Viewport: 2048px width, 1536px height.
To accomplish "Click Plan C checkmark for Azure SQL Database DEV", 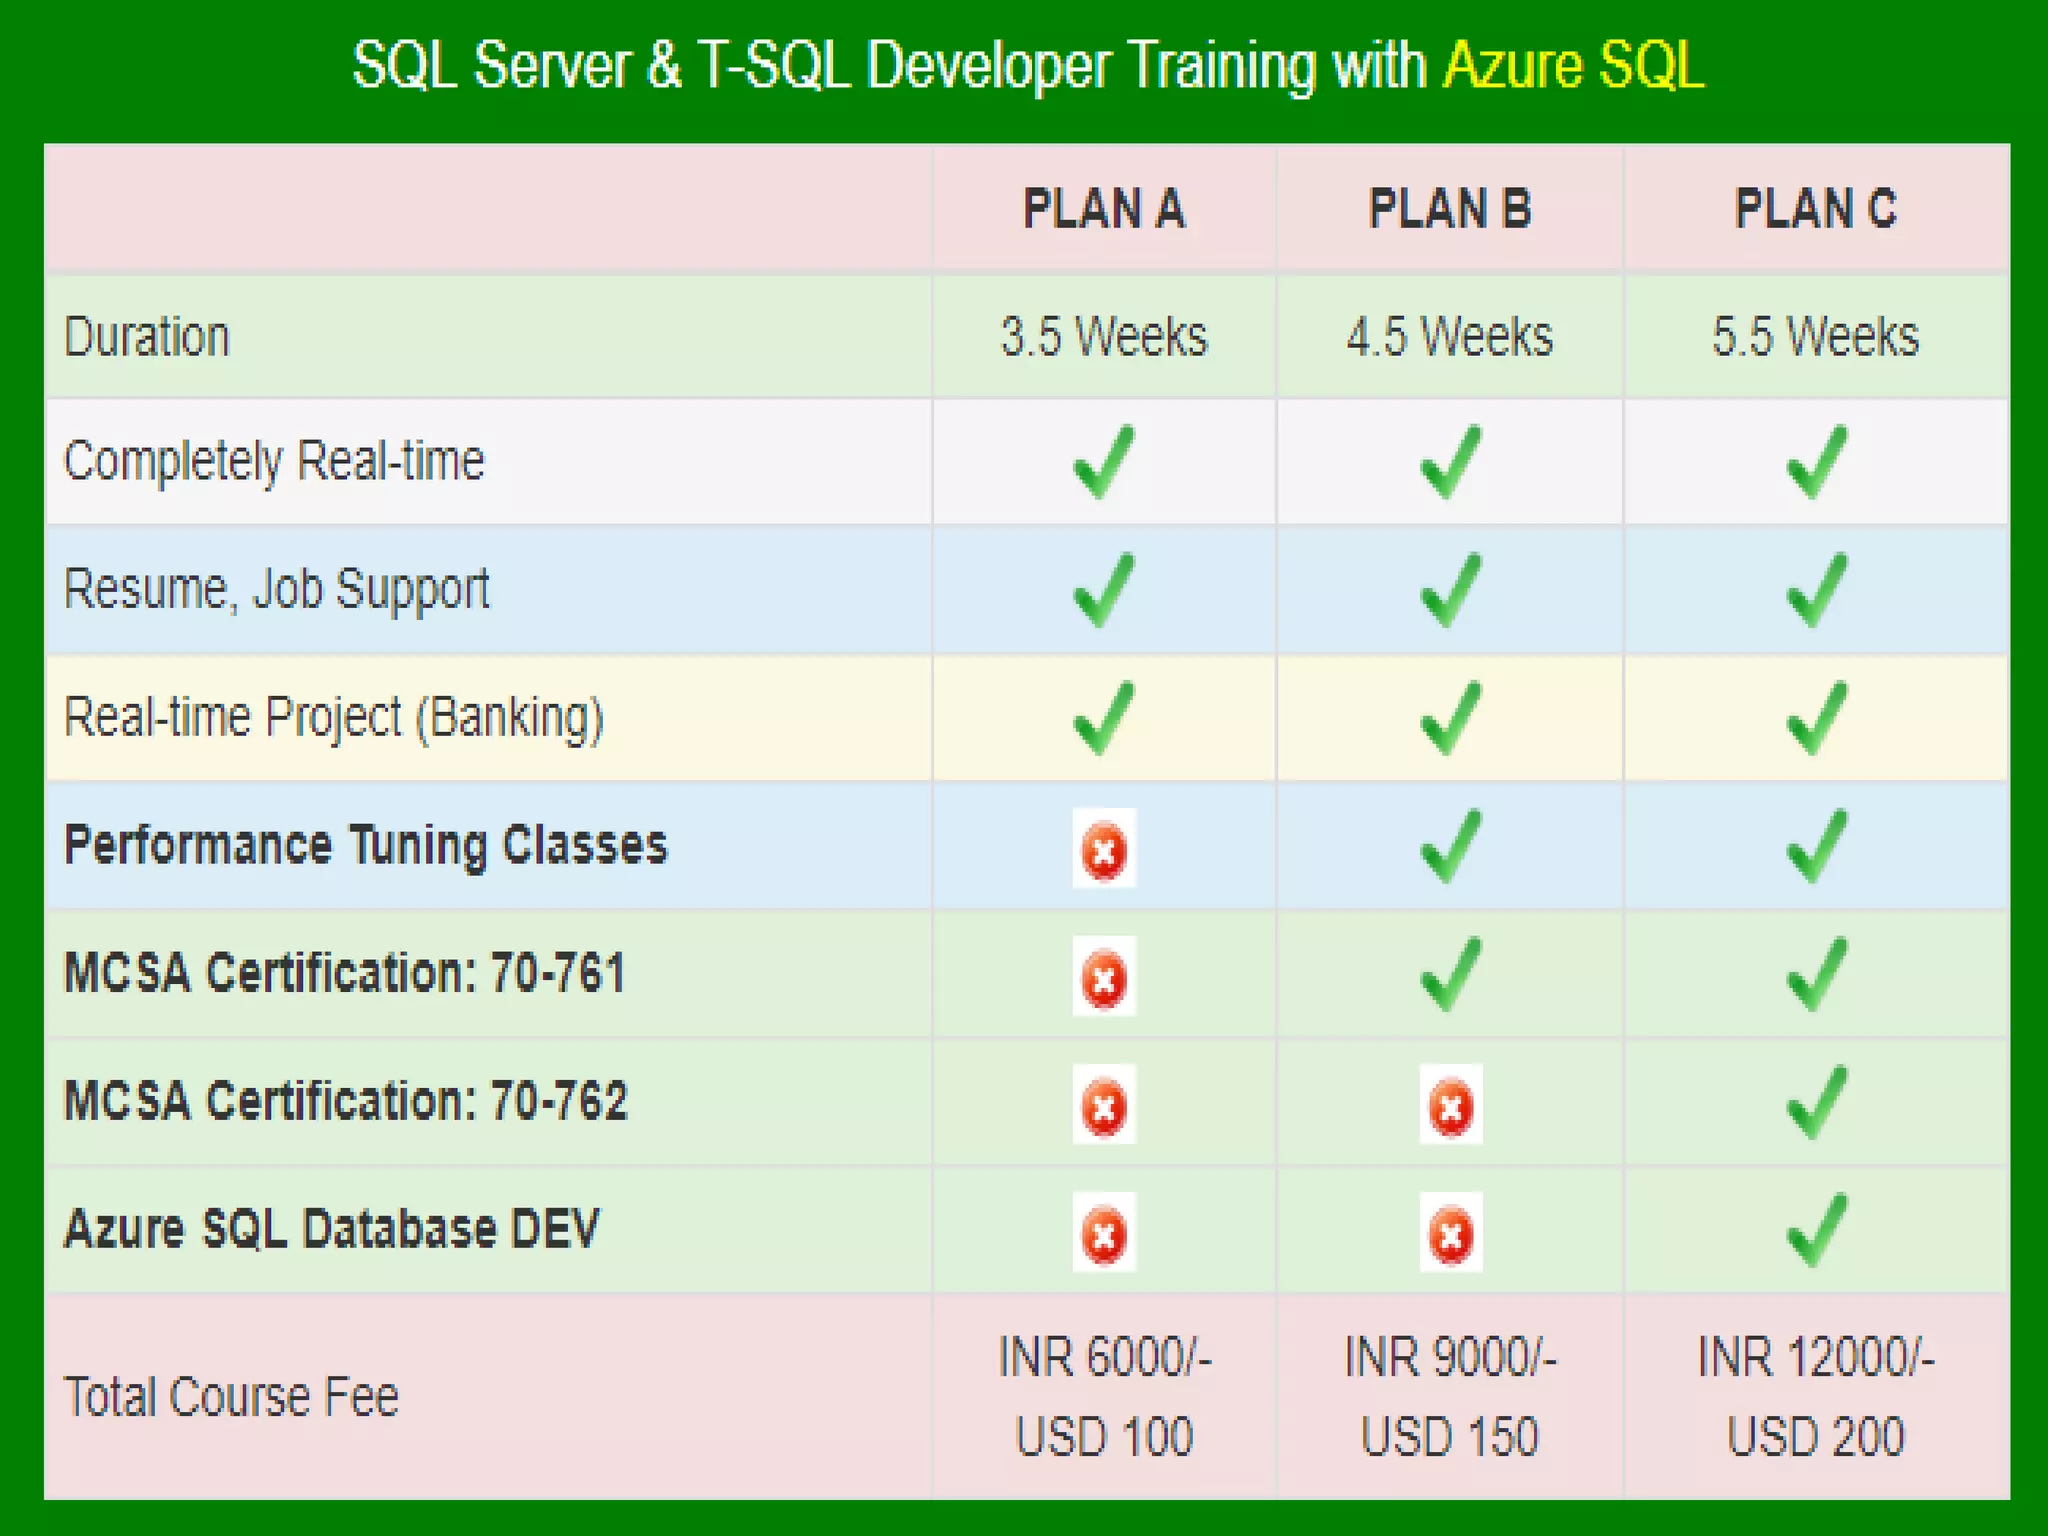I will click(1816, 1230).
